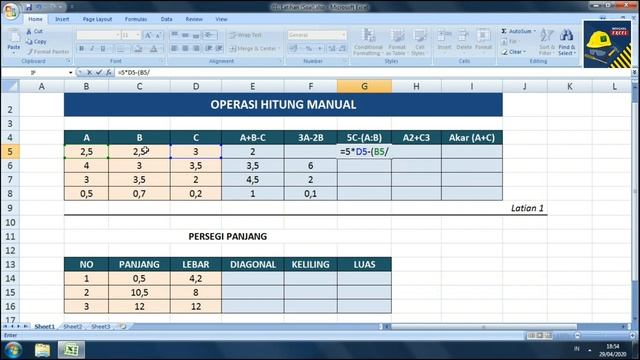
Task: Open the Data ribbon tab
Action: point(167,19)
